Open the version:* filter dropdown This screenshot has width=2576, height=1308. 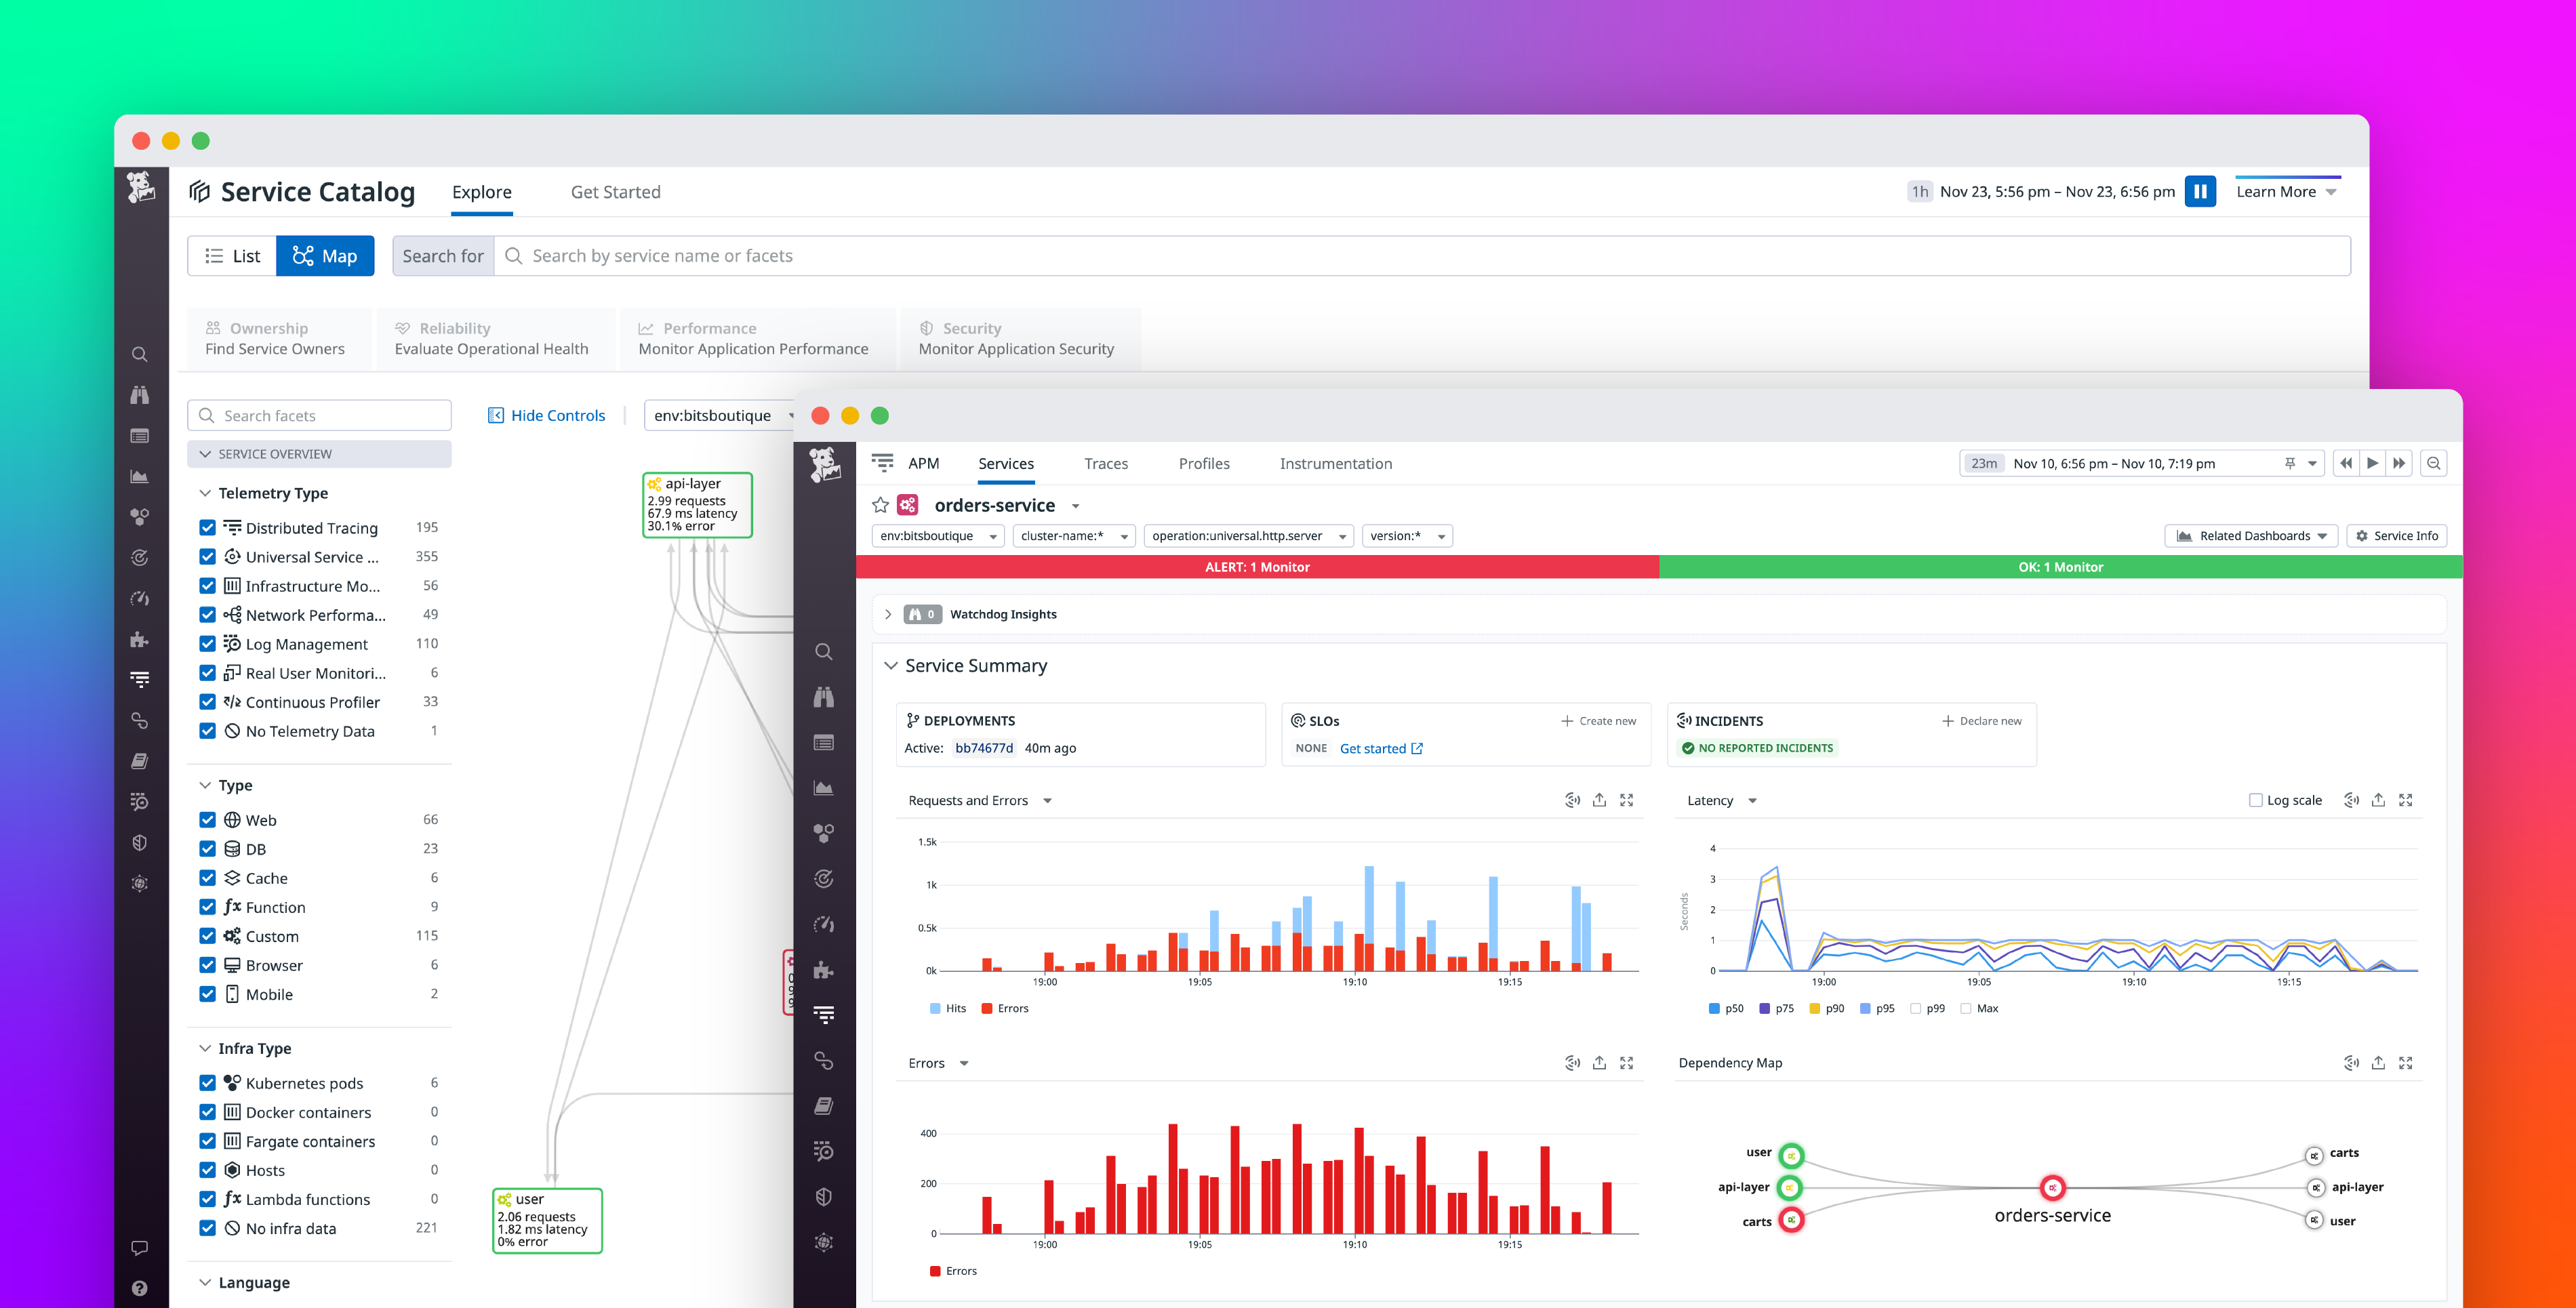[x=1406, y=535]
